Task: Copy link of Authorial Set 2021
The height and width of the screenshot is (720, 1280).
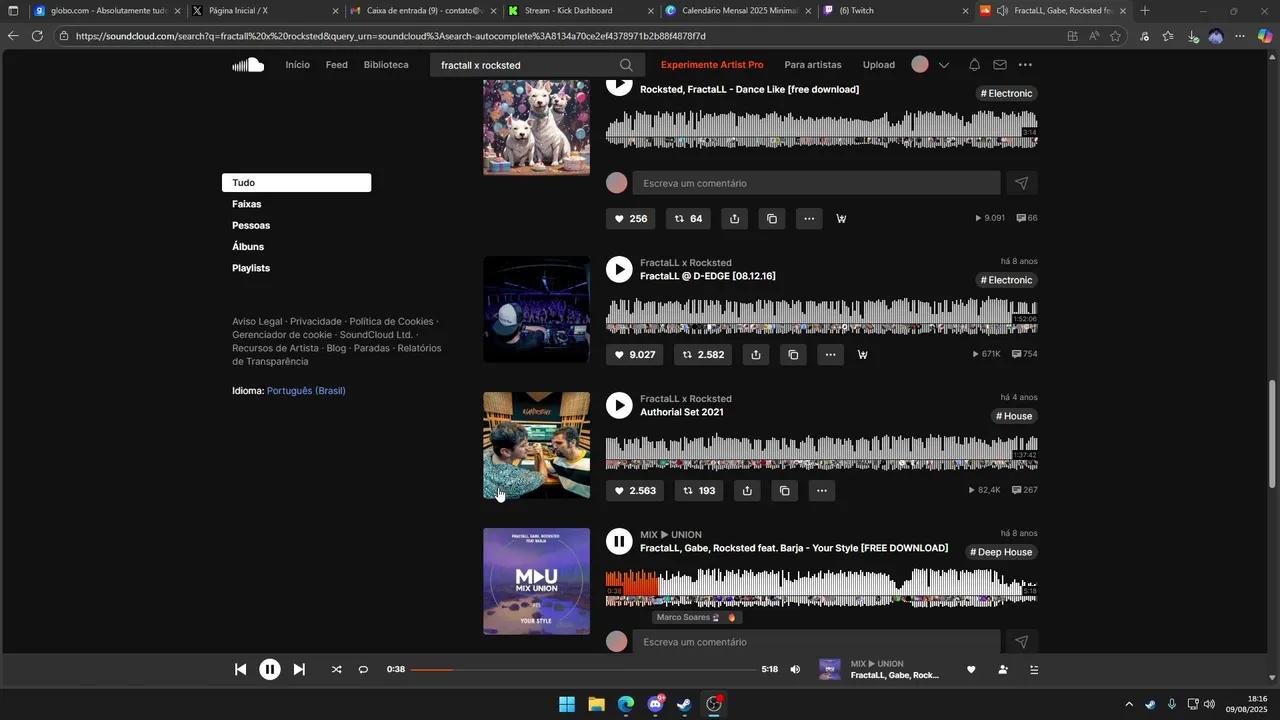Action: [x=784, y=491]
